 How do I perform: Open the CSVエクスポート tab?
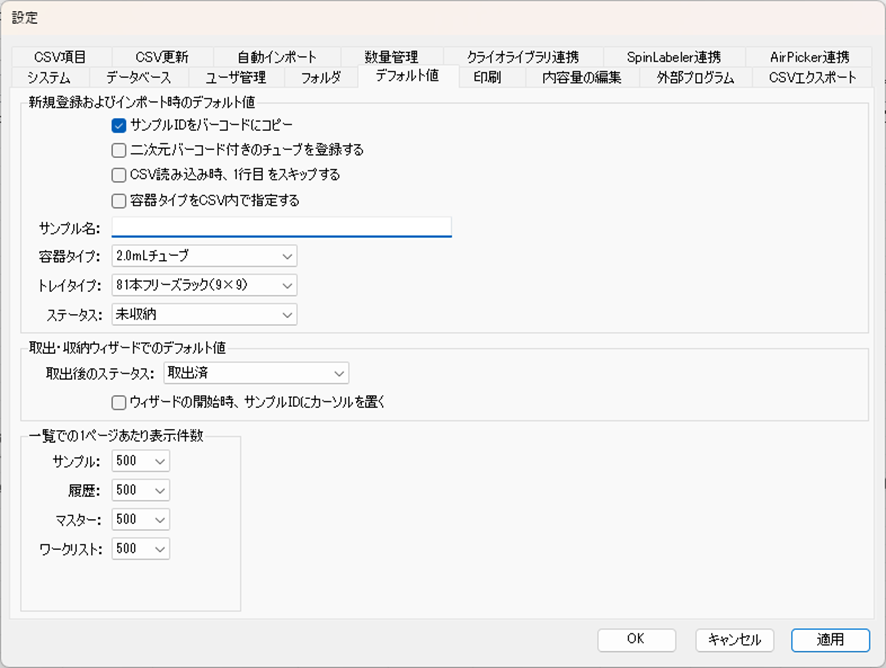(812, 77)
